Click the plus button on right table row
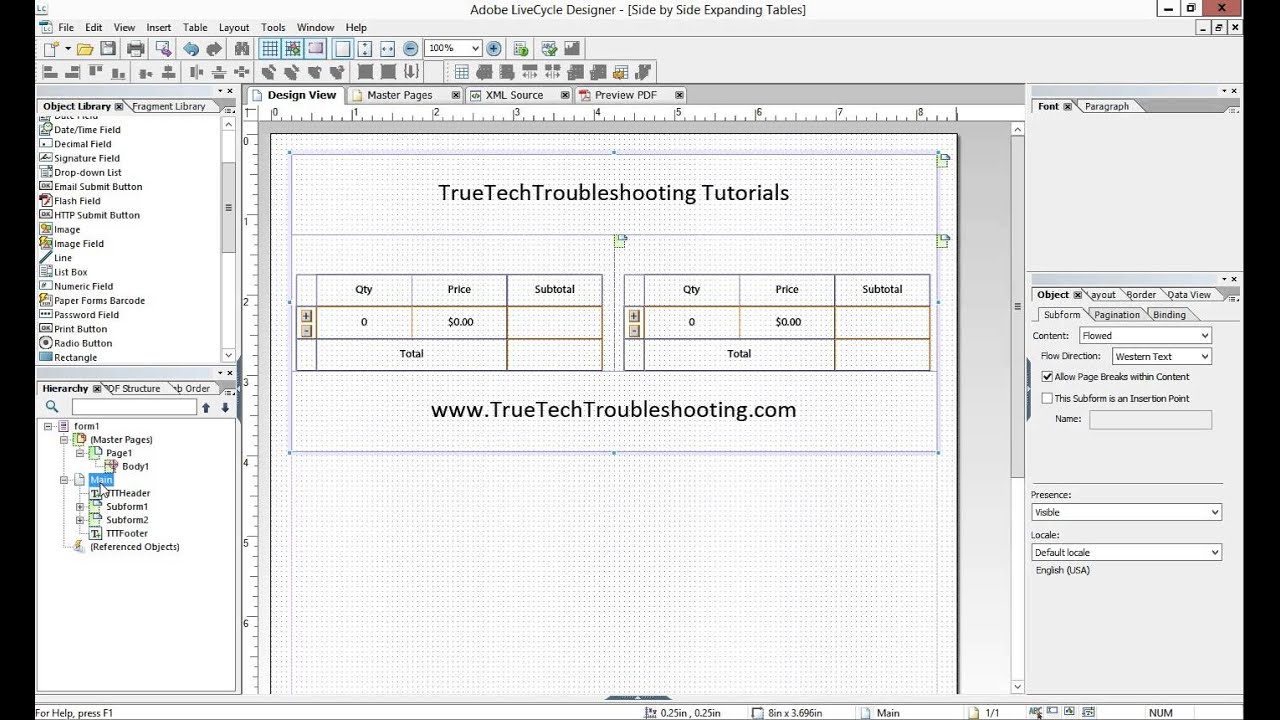Viewport: 1280px width, 720px height. click(x=634, y=316)
